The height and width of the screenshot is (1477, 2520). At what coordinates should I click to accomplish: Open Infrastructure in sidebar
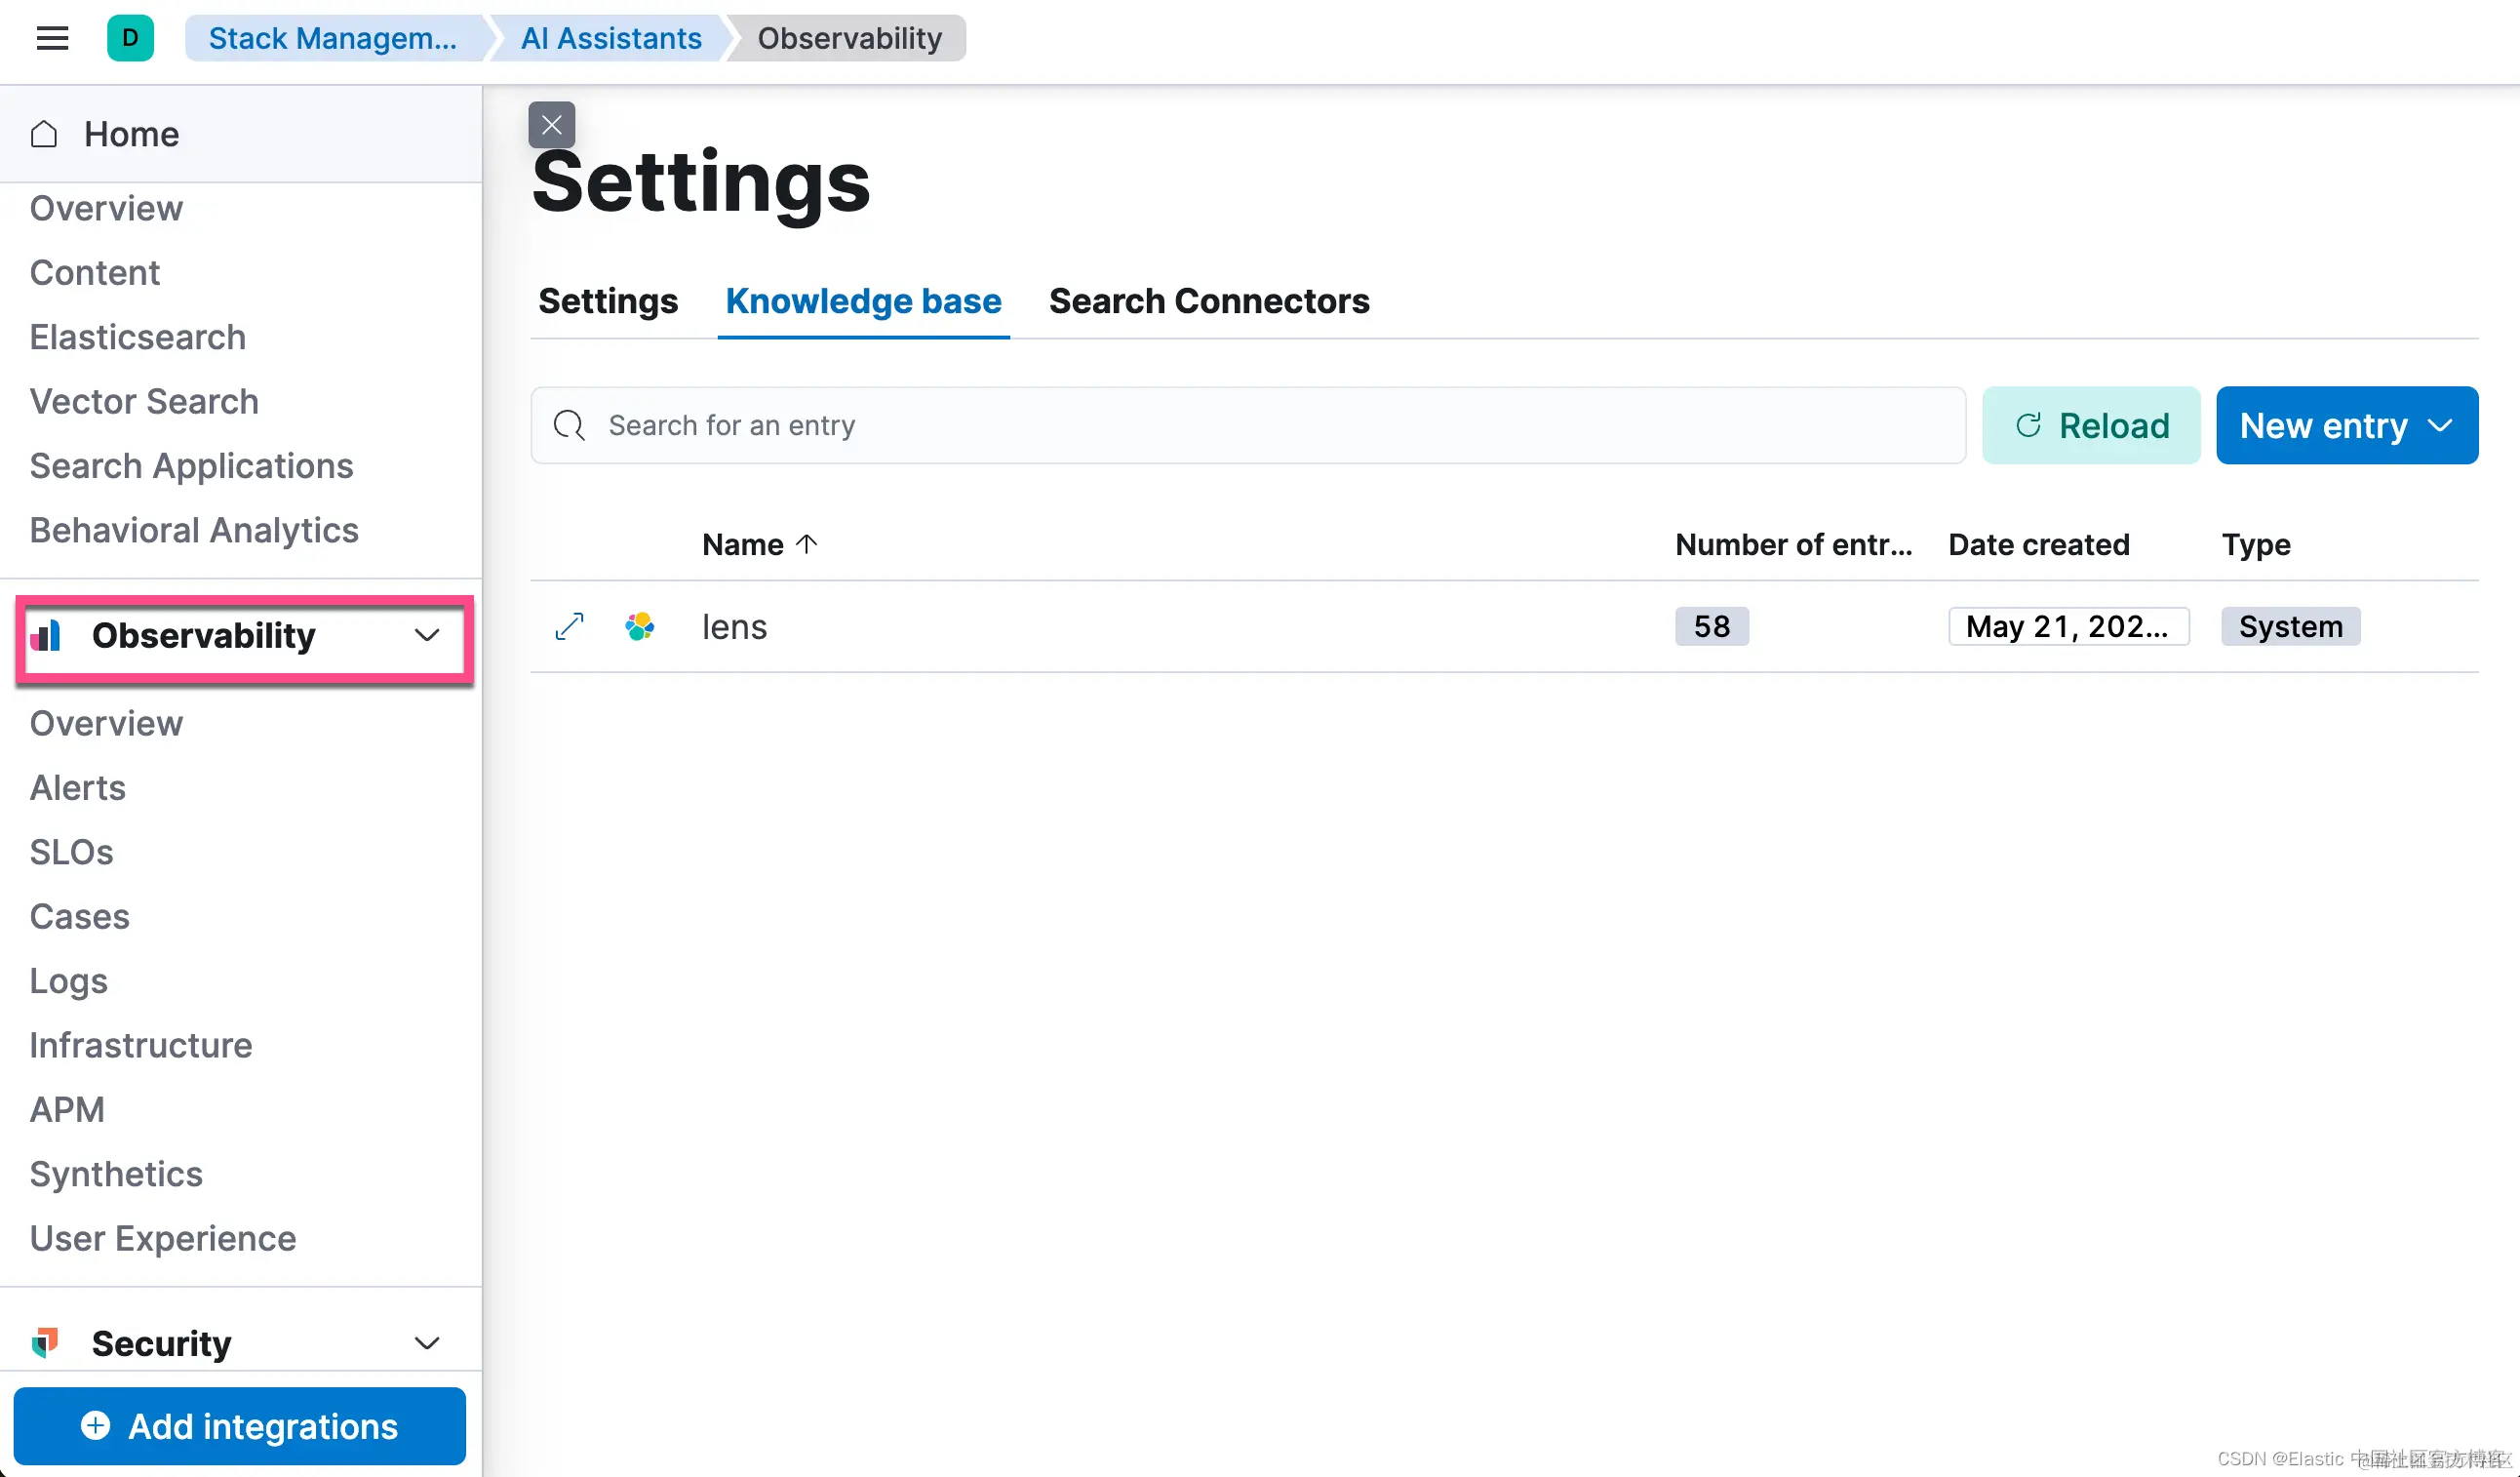click(x=141, y=1045)
